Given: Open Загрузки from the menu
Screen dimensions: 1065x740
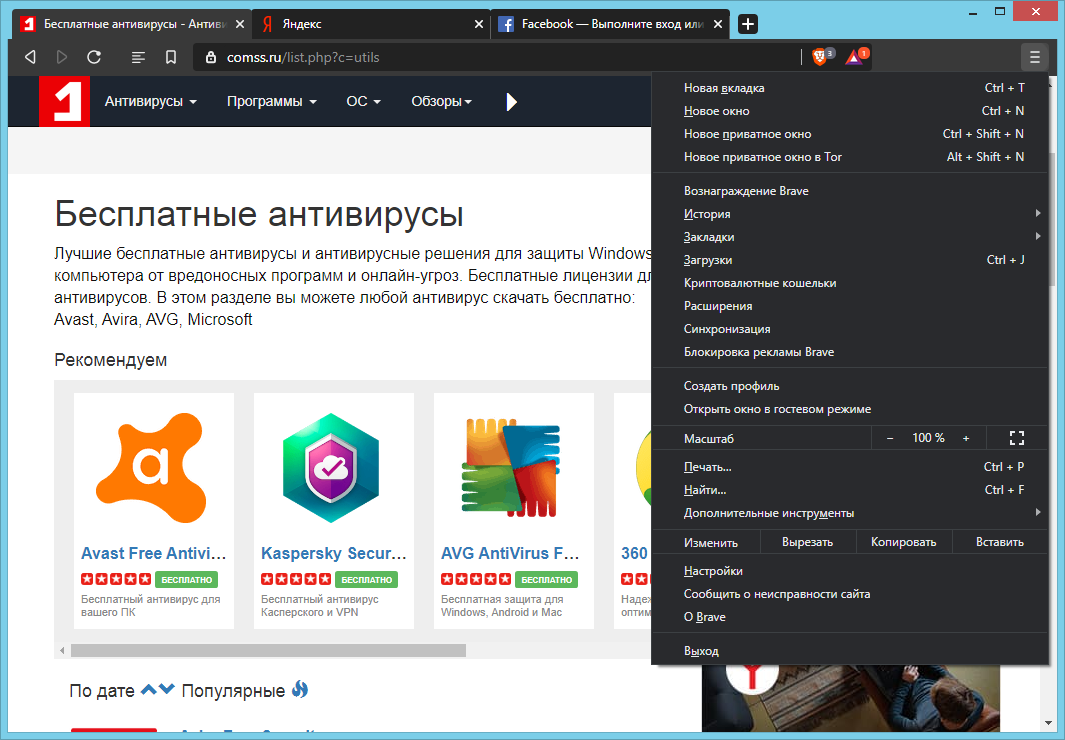Looking at the screenshot, I should tap(850, 260).
